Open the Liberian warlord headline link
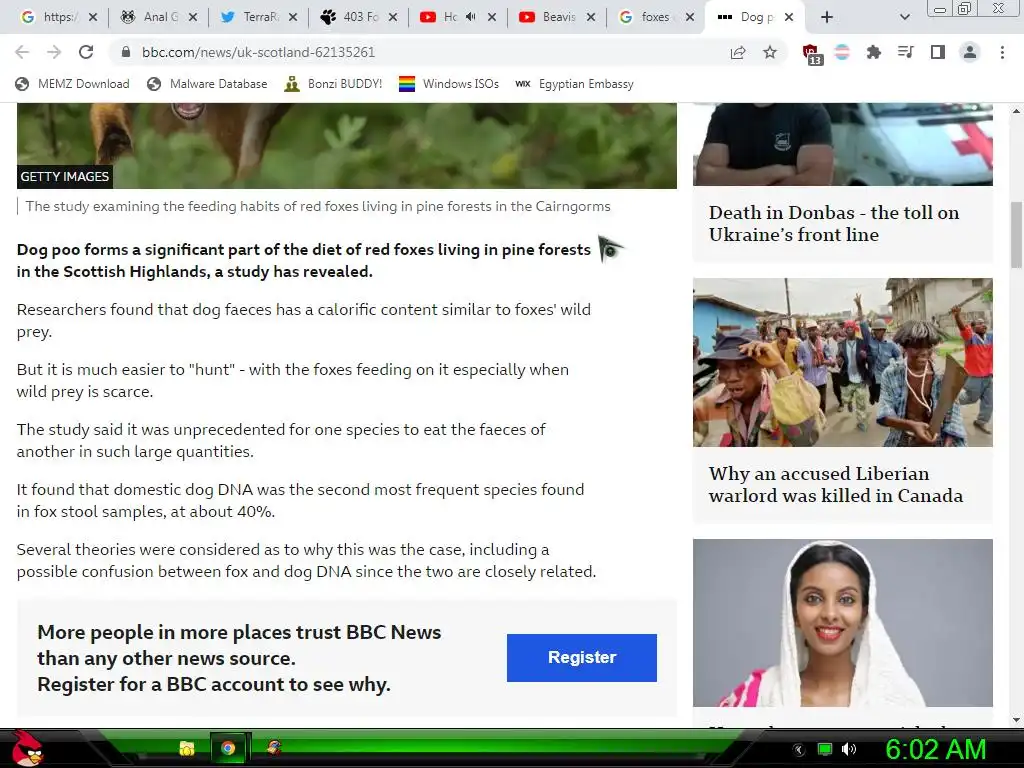The height and width of the screenshot is (768, 1024). click(x=836, y=485)
